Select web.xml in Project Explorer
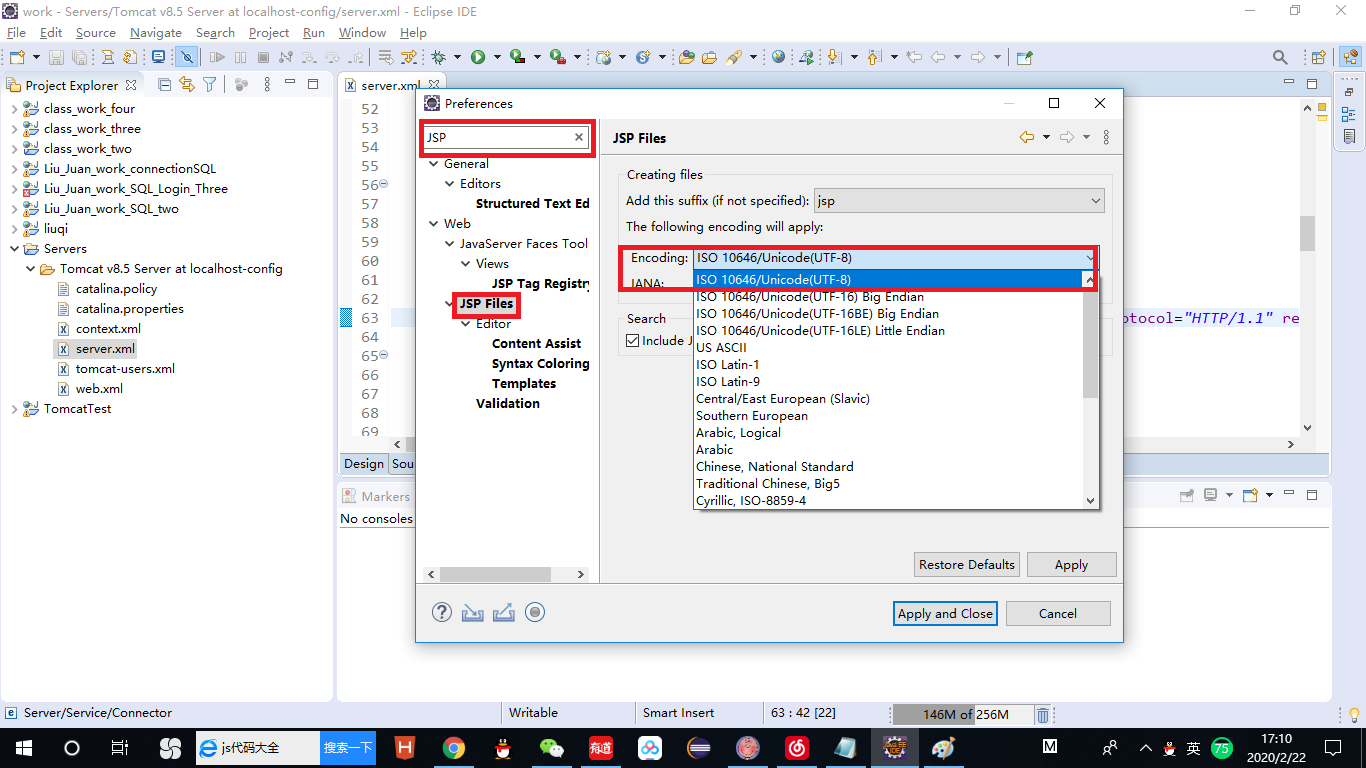Screen dimensions: 1366x768 click(x=99, y=389)
